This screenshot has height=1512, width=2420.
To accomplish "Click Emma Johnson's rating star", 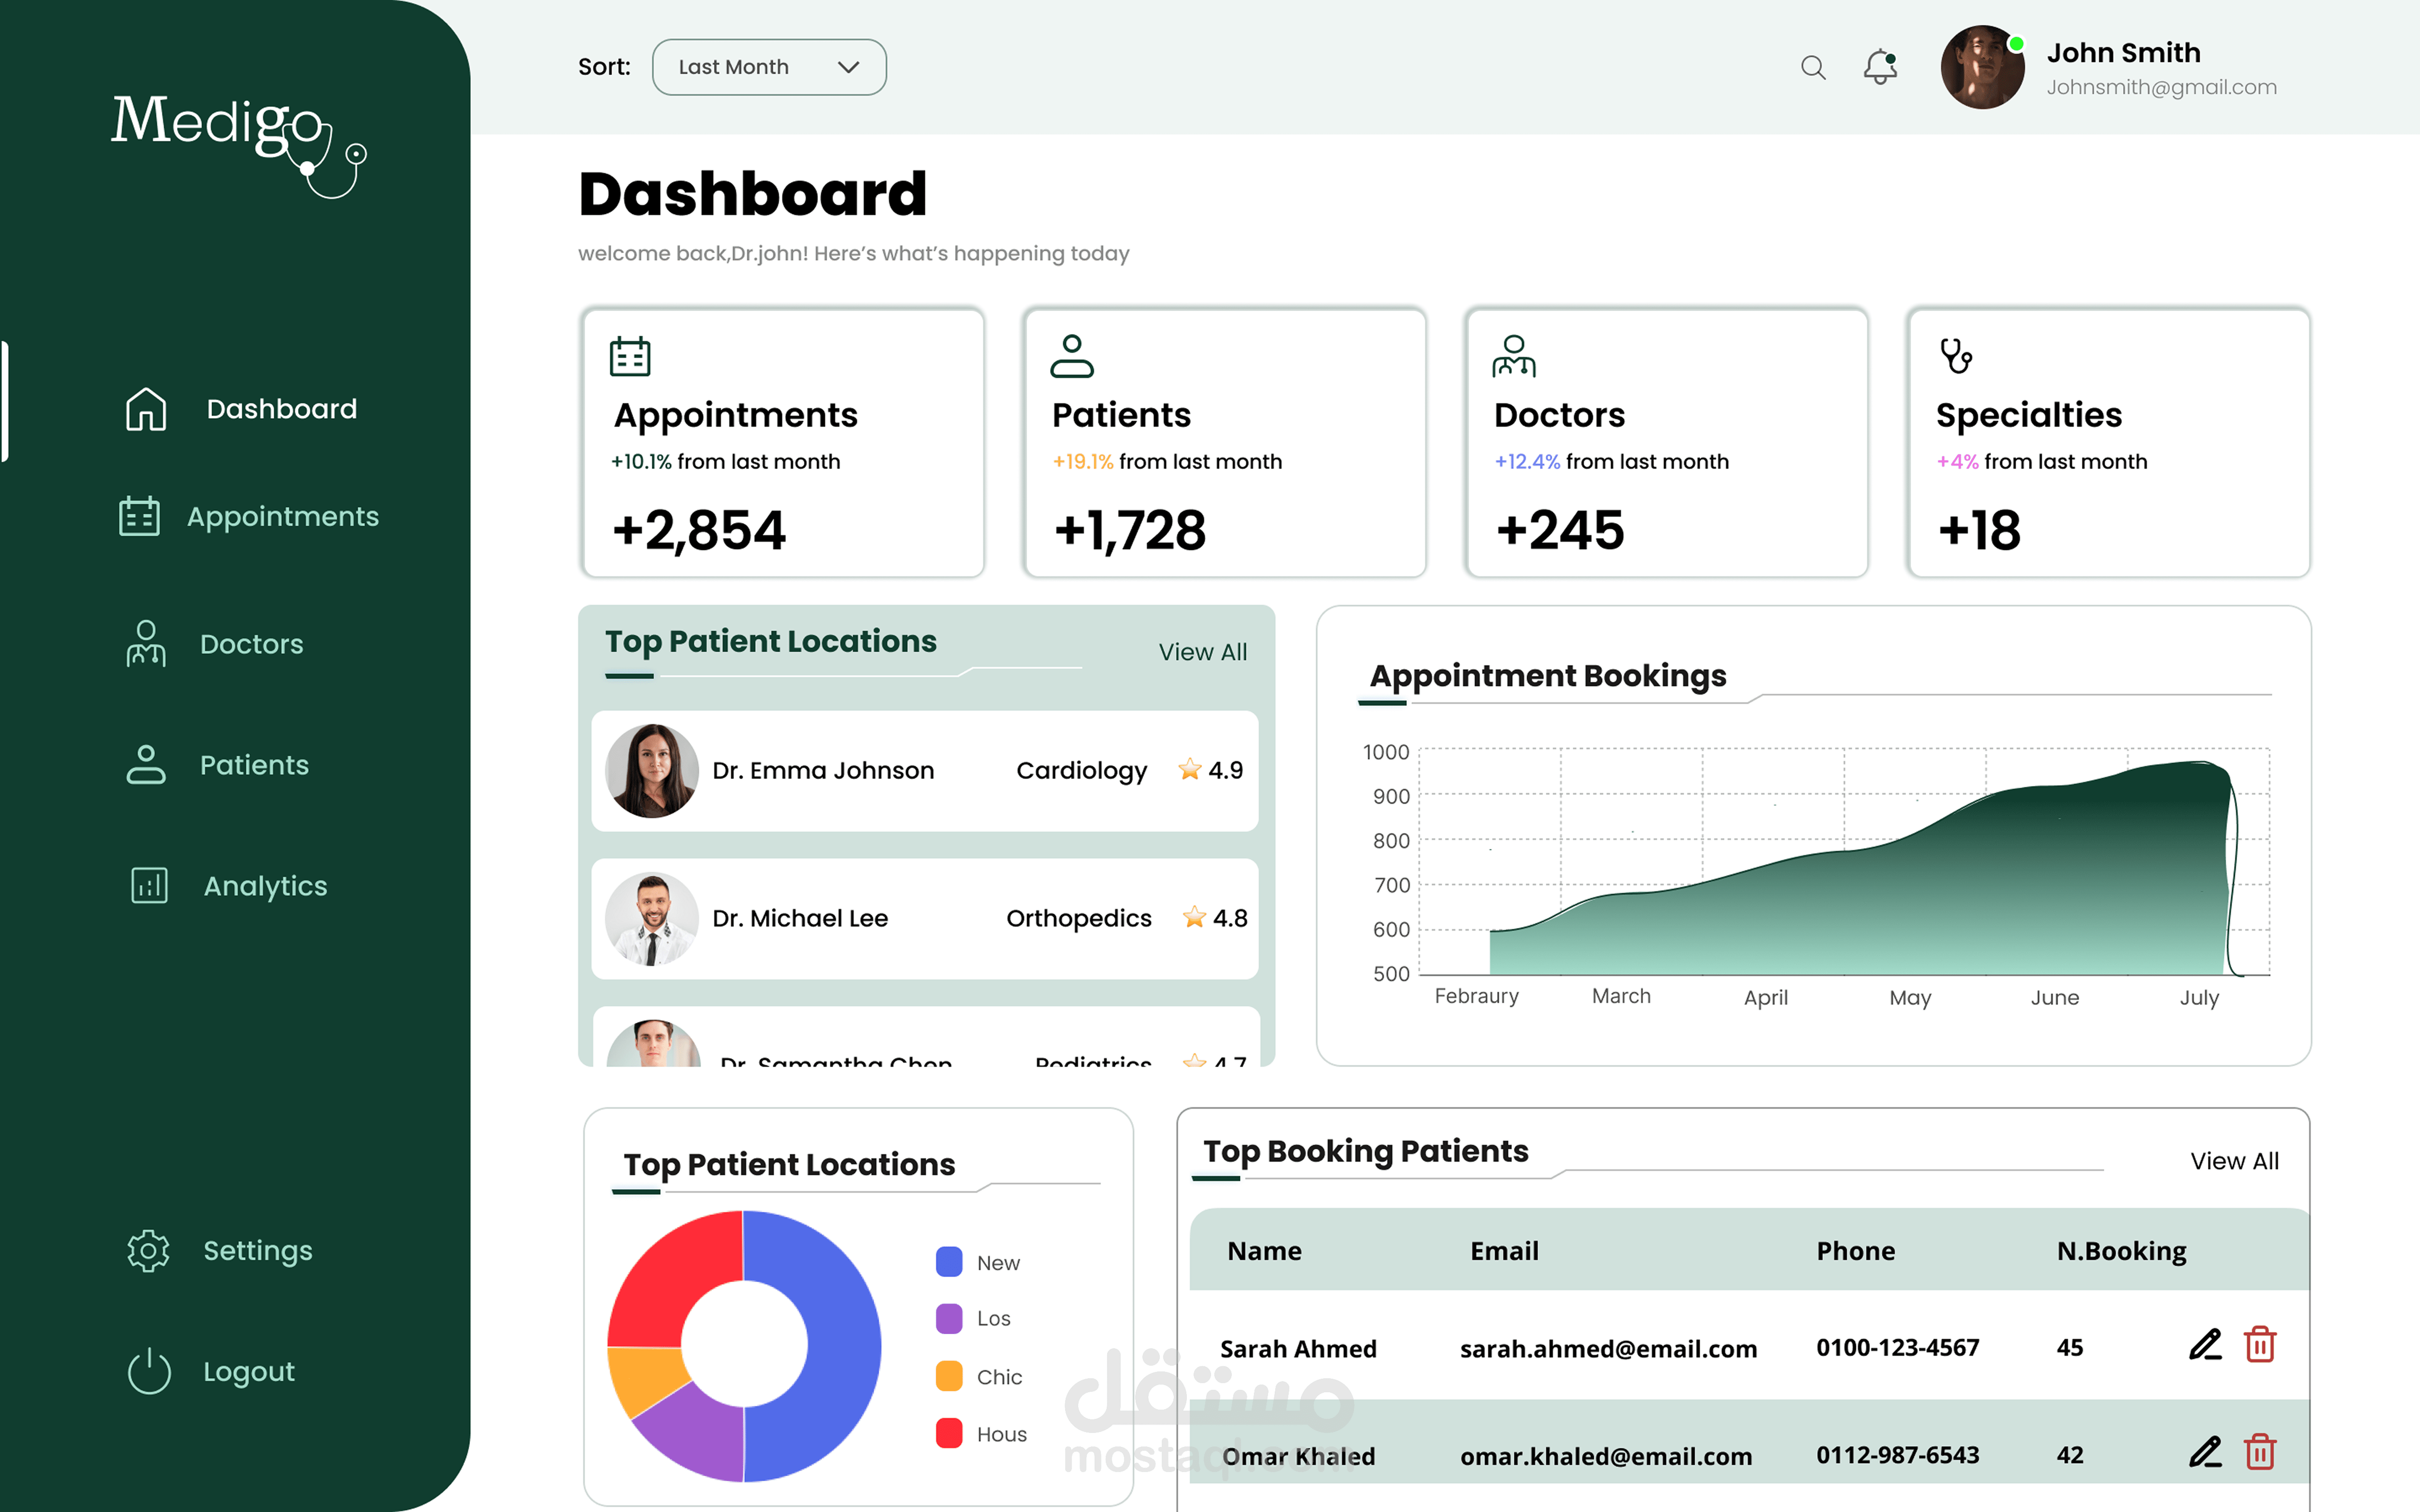I will tap(1189, 769).
